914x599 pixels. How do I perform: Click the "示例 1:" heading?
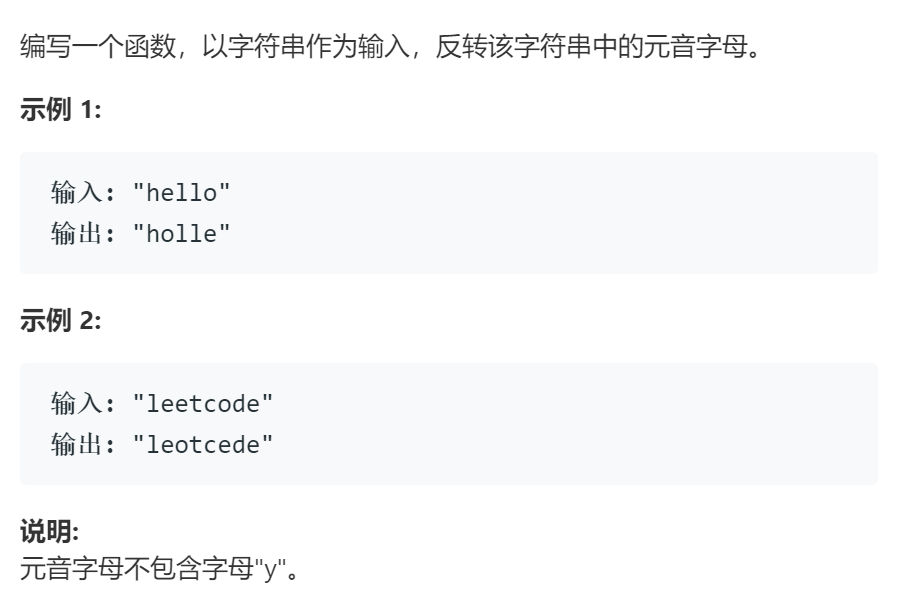61,110
